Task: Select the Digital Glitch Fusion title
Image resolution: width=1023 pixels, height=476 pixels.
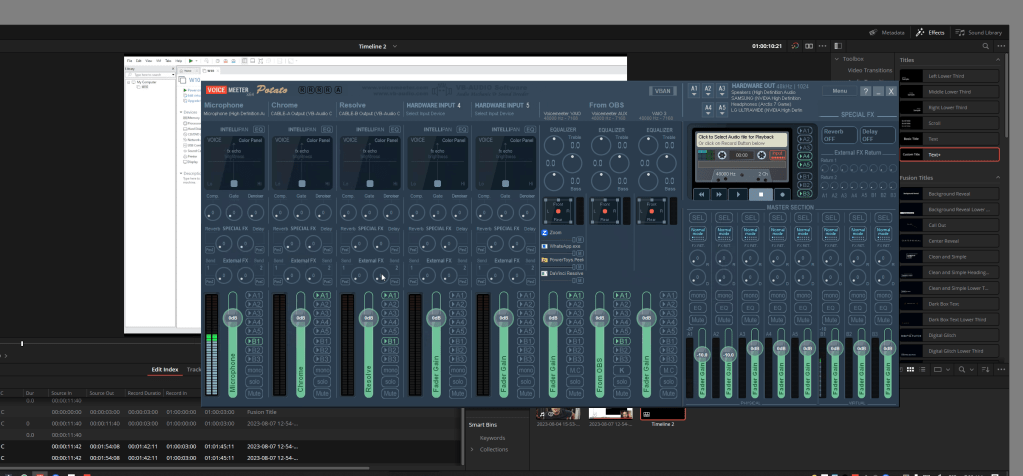Action: pyautogui.click(x=949, y=335)
